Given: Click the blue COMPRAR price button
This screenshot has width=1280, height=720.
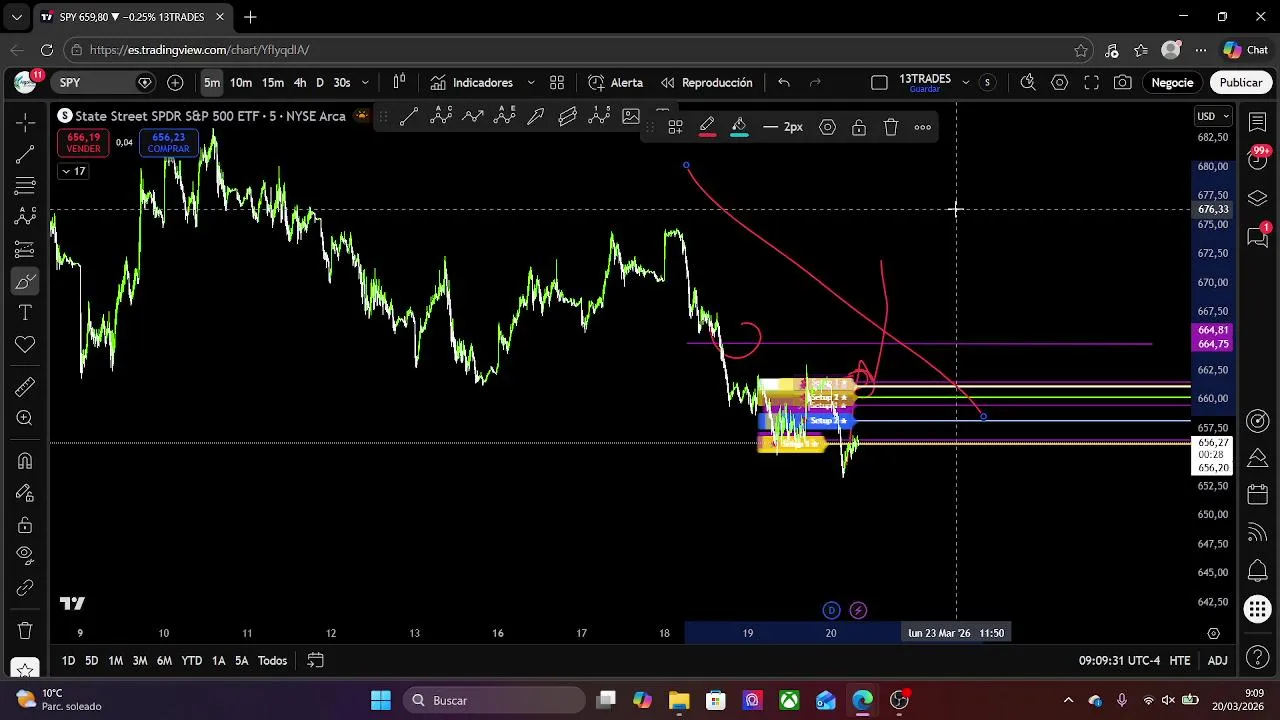Looking at the screenshot, I should point(168,143).
